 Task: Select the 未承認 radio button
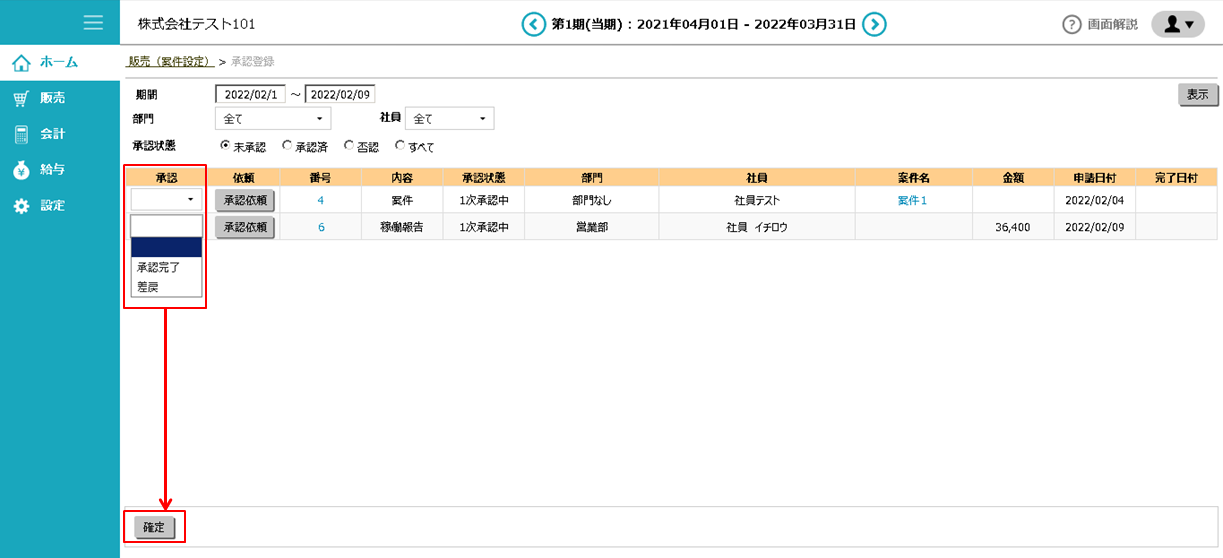tap(225, 146)
